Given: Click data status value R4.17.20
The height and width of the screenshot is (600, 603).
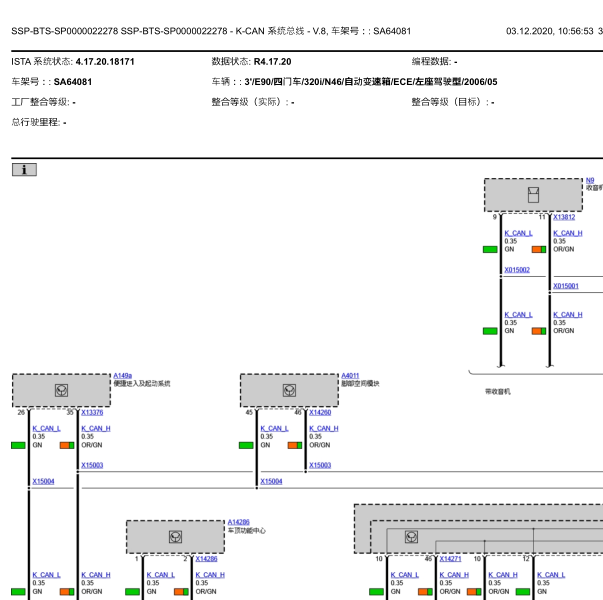Looking at the screenshot, I should tap(272, 62).
